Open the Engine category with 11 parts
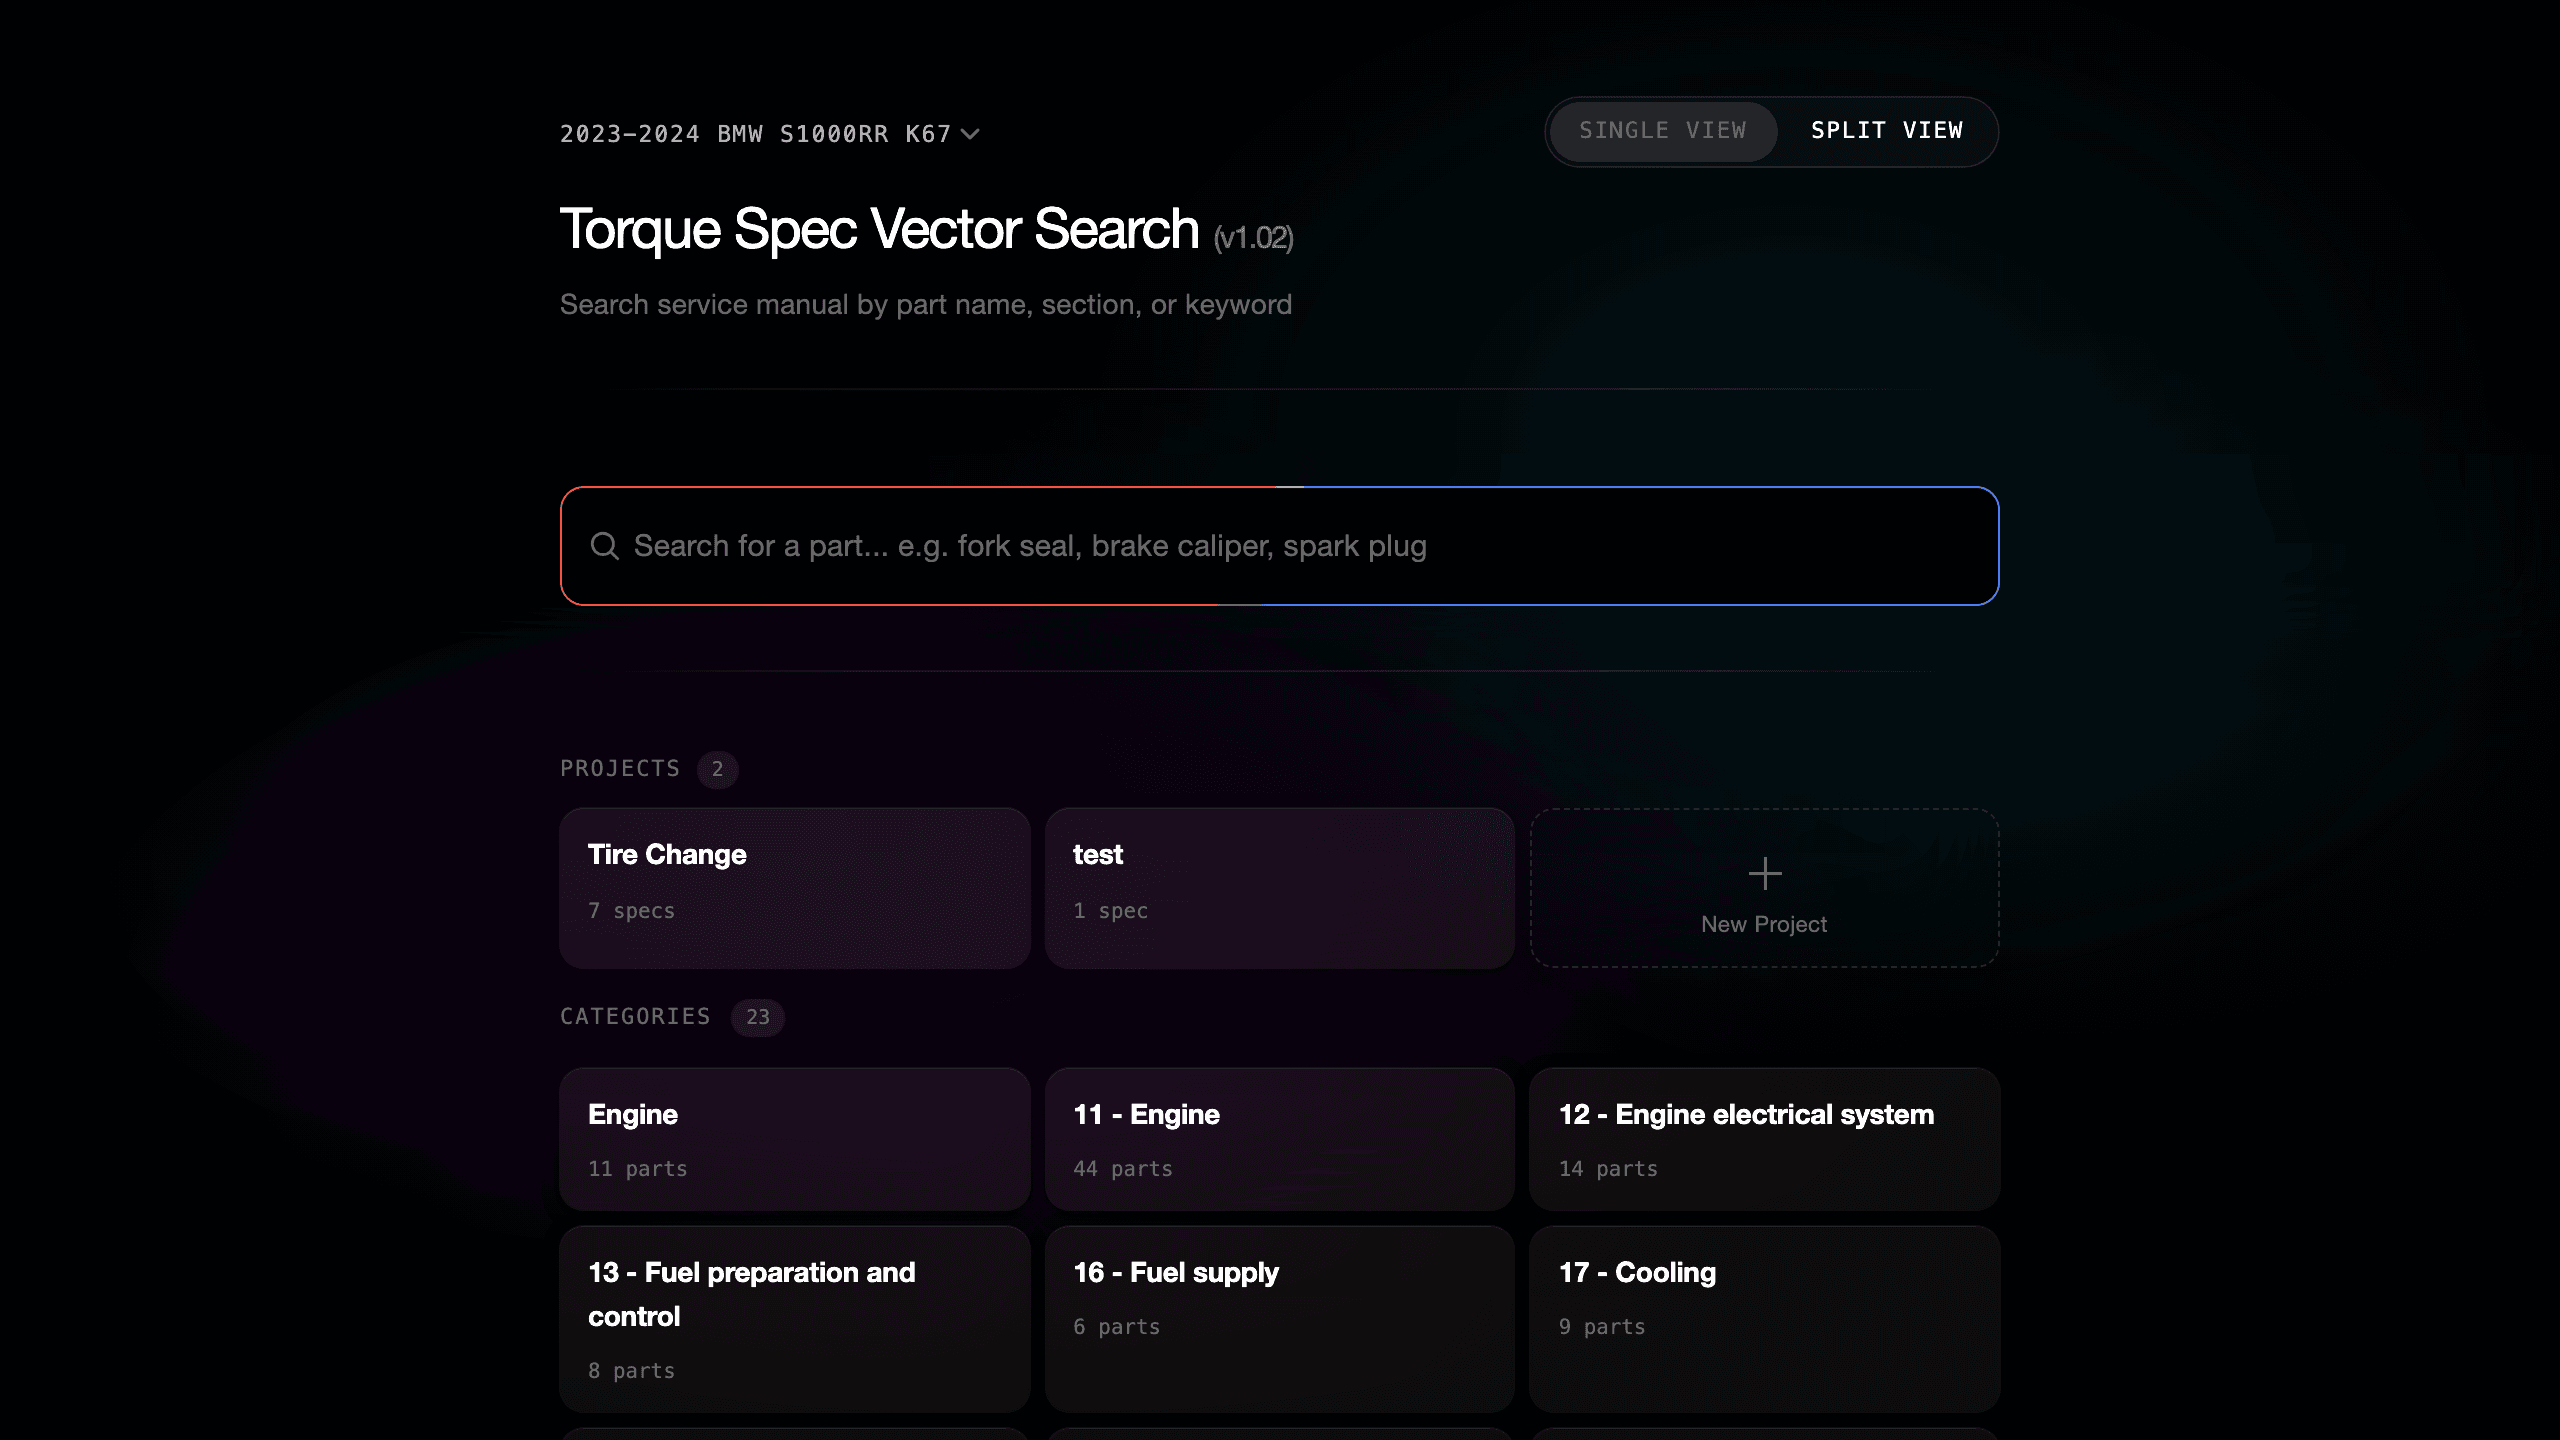 tap(795, 1139)
